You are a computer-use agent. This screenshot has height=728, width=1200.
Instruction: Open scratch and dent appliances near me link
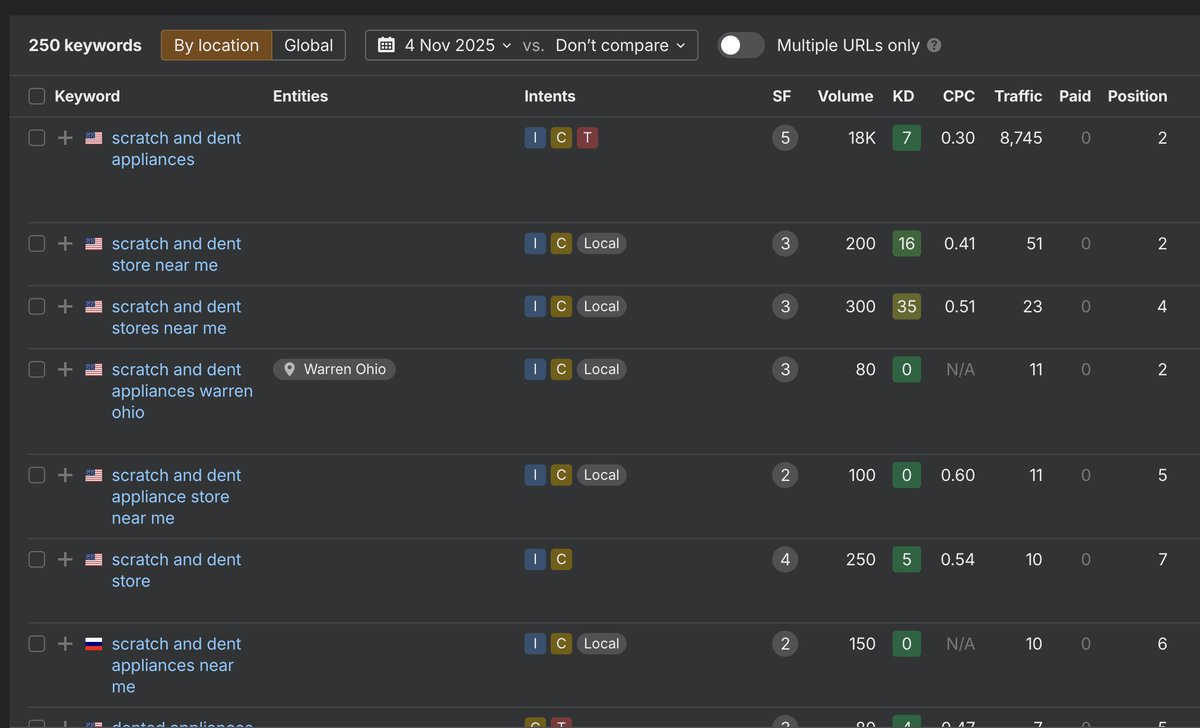coord(176,665)
